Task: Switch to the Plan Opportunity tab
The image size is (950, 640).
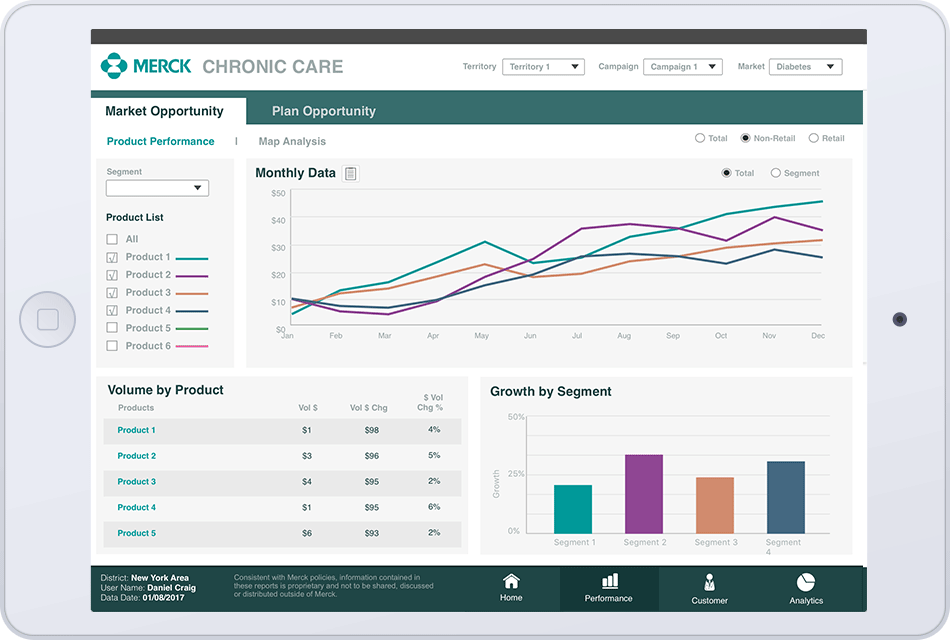Action: (x=322, y=111)
